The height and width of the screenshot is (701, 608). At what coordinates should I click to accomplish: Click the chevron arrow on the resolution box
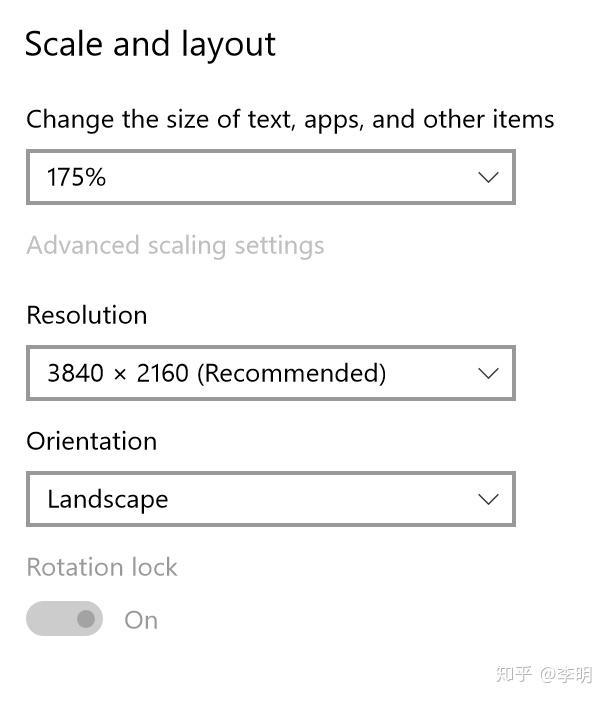pyautogui.click(x=488, y=373)
